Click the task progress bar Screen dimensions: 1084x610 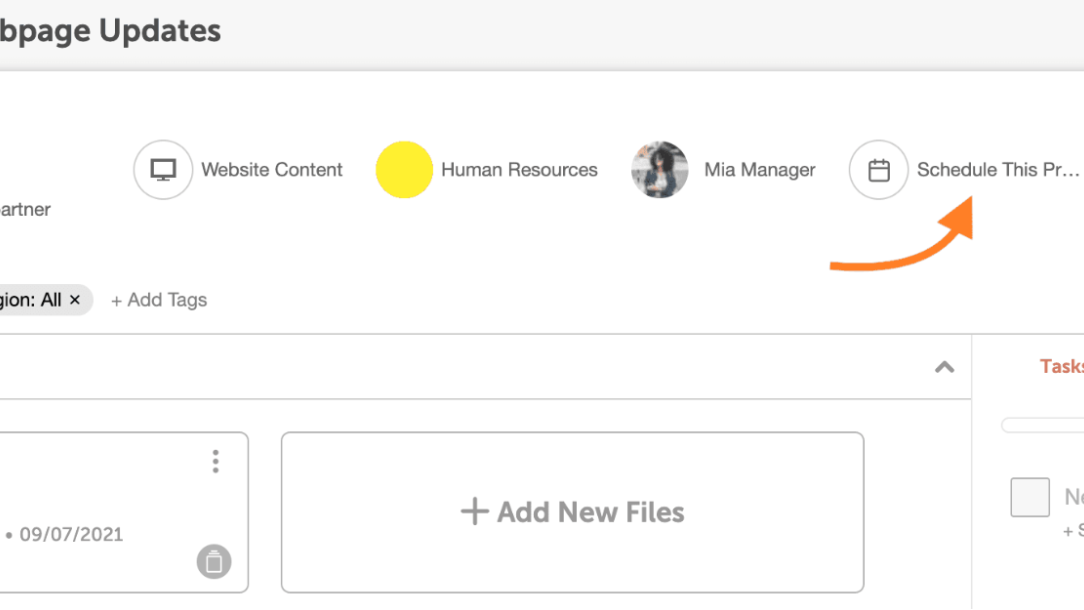point(1043,425)
